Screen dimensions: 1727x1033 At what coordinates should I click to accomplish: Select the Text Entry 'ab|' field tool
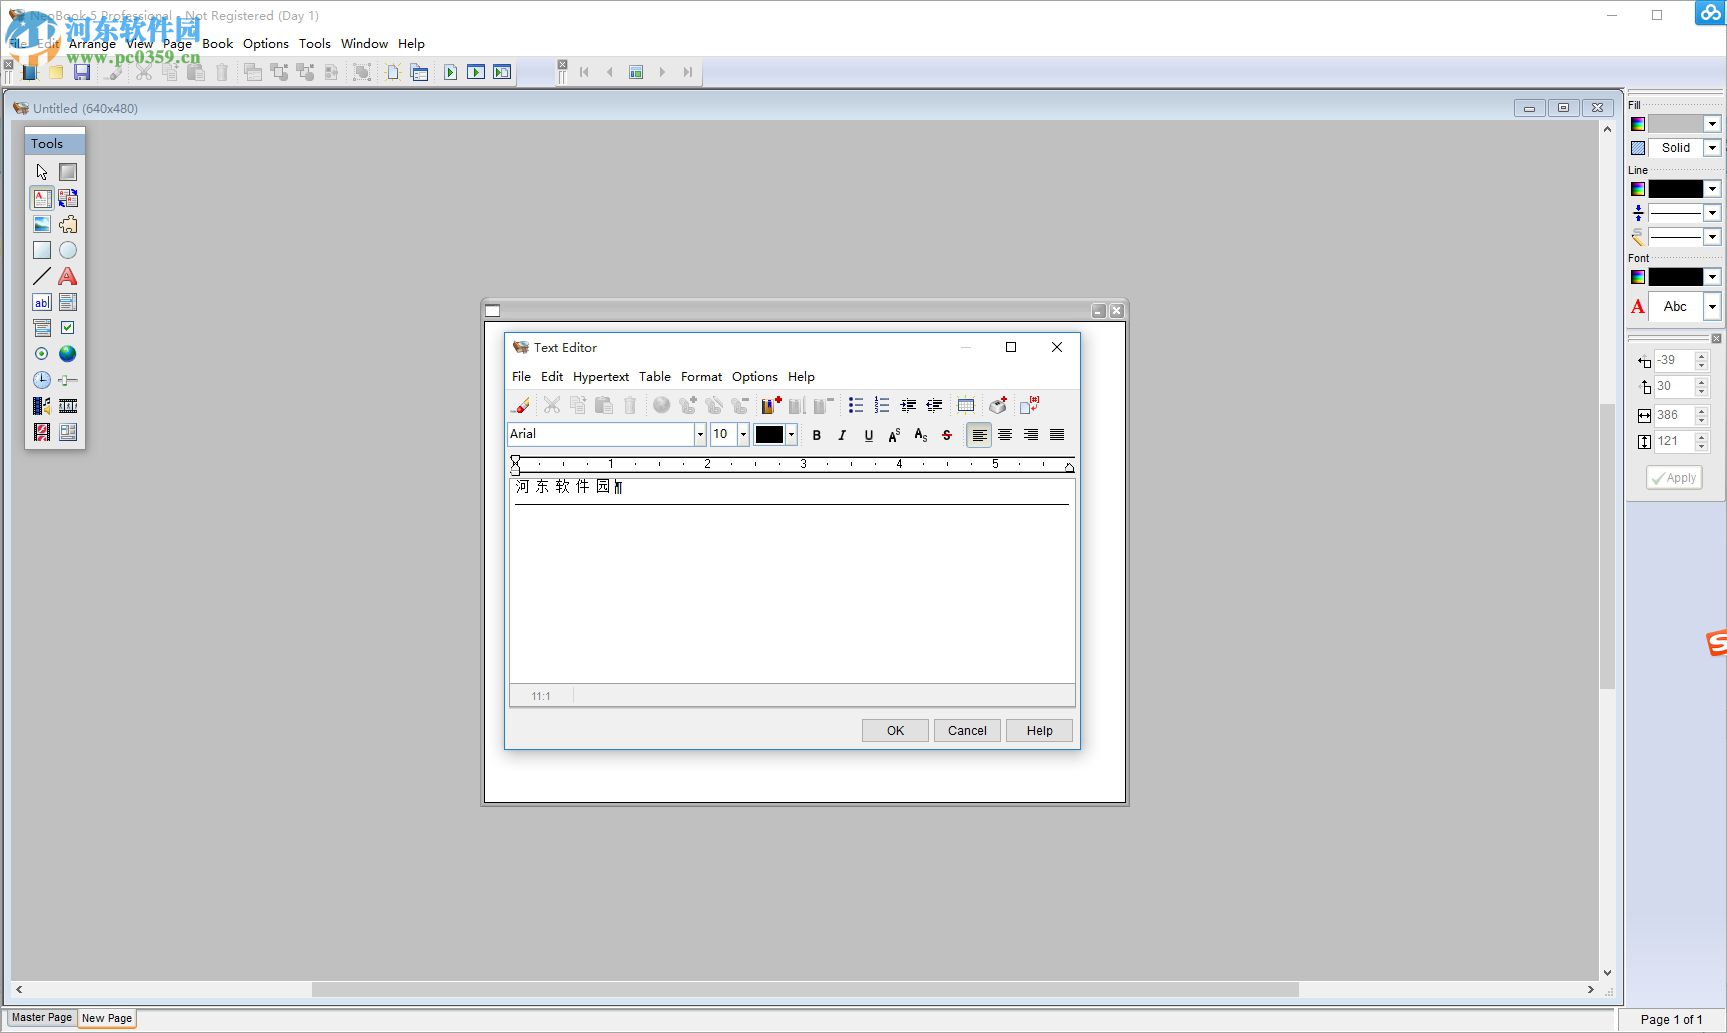(x=42, y=302)
